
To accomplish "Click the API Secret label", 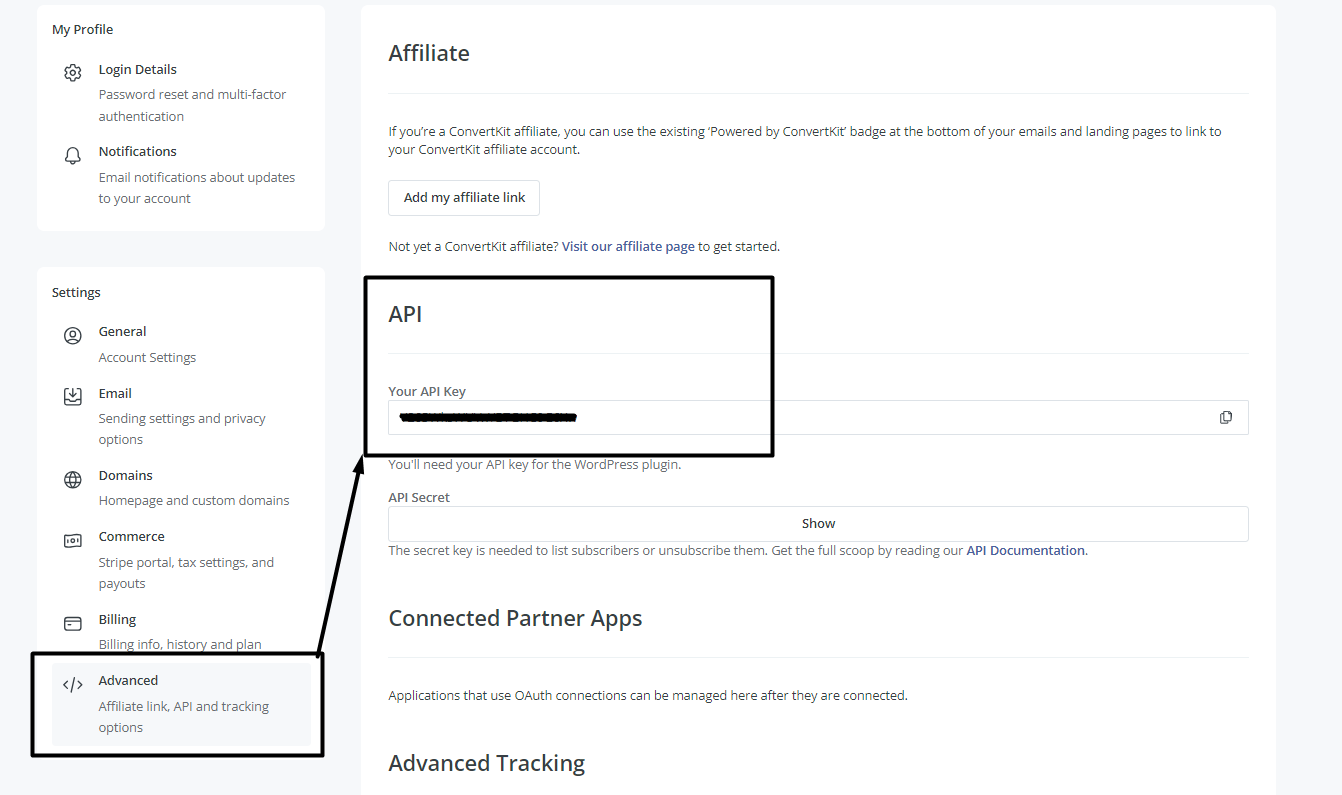I will coord(419,498).
